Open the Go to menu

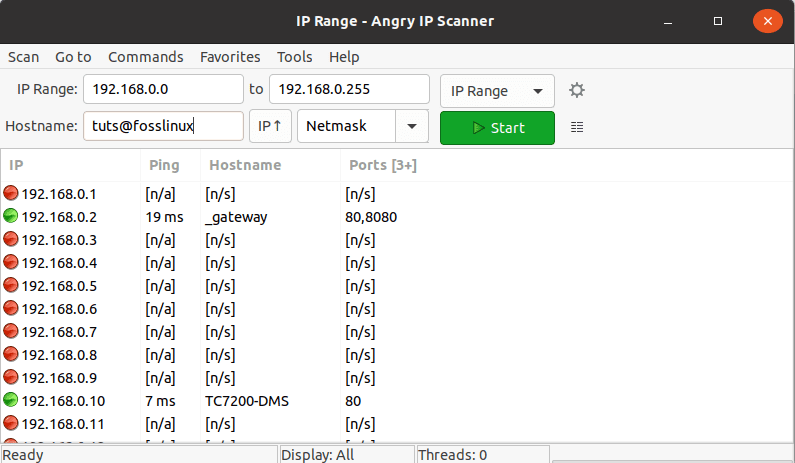coord(73,57)
